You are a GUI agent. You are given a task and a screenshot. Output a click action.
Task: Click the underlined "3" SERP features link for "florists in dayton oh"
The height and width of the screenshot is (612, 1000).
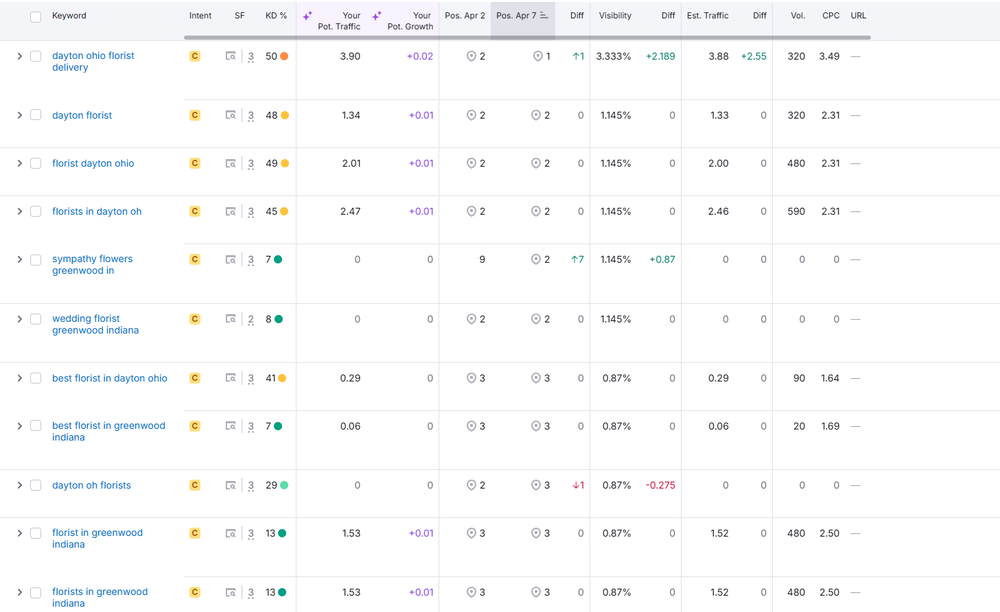tap(250, 211)
